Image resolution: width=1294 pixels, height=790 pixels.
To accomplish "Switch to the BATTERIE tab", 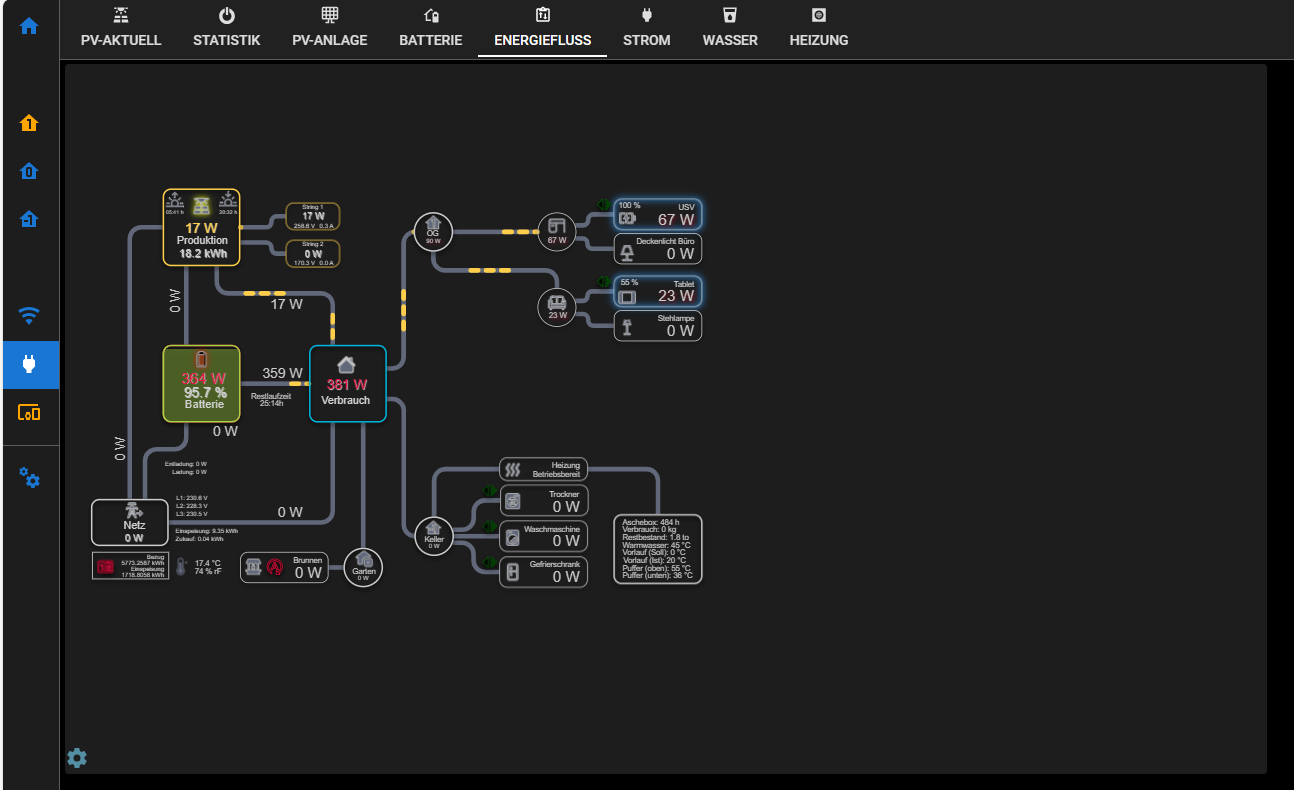I will [431, 30].
